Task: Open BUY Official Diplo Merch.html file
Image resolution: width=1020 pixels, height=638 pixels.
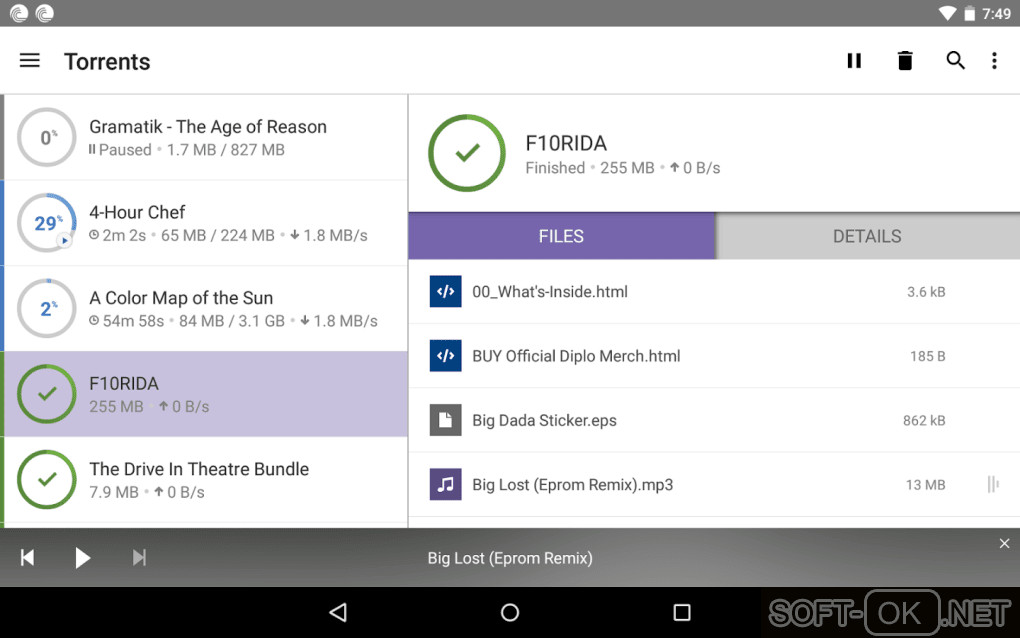Action: (576, 356)
